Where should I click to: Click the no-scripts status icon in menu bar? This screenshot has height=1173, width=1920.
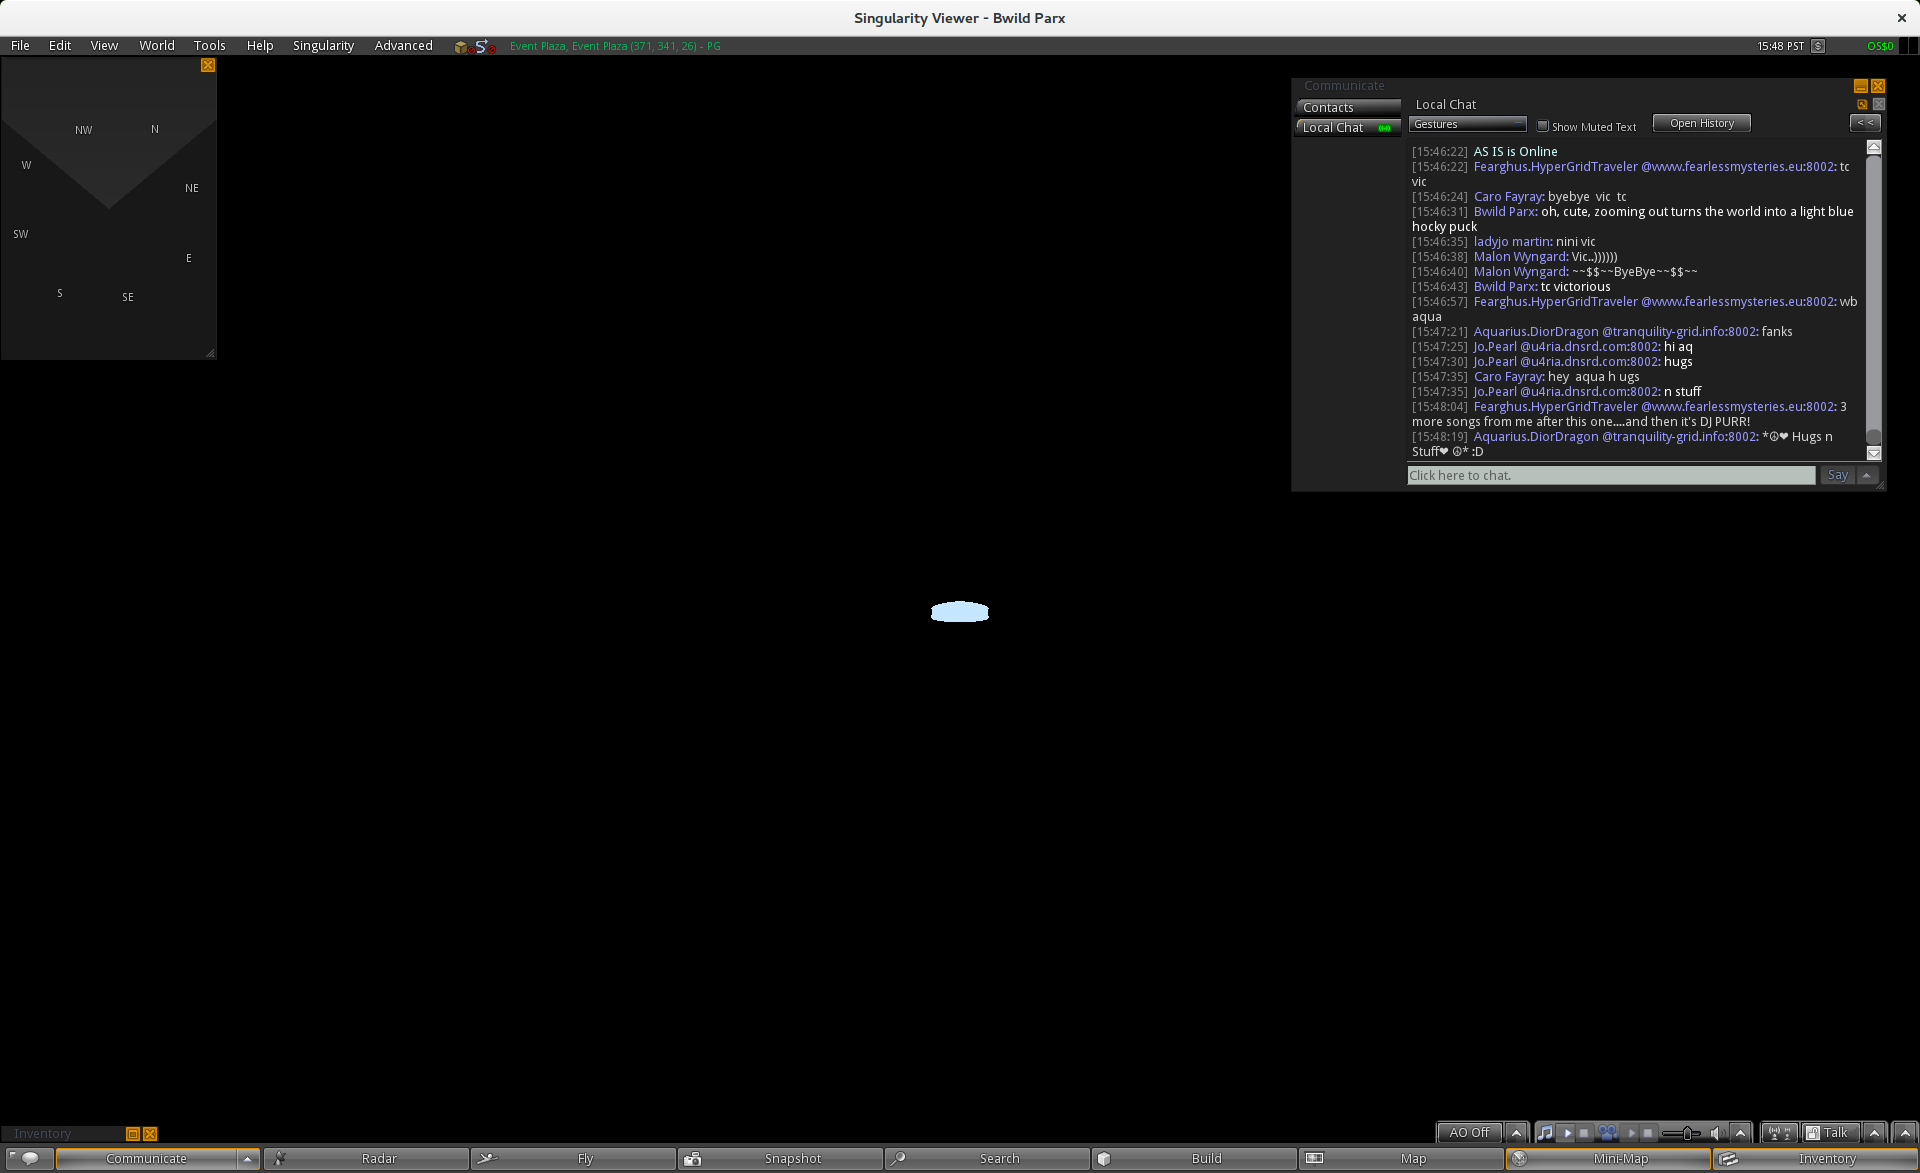tap(485, 47)
